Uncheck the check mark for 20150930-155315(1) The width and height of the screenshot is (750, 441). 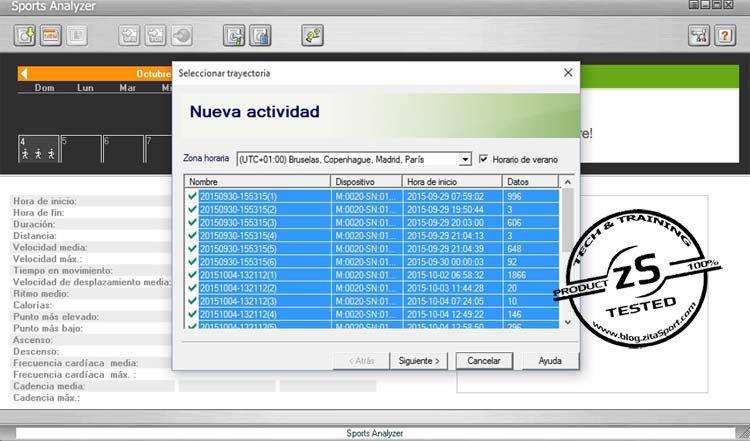(x=192, y=196)
